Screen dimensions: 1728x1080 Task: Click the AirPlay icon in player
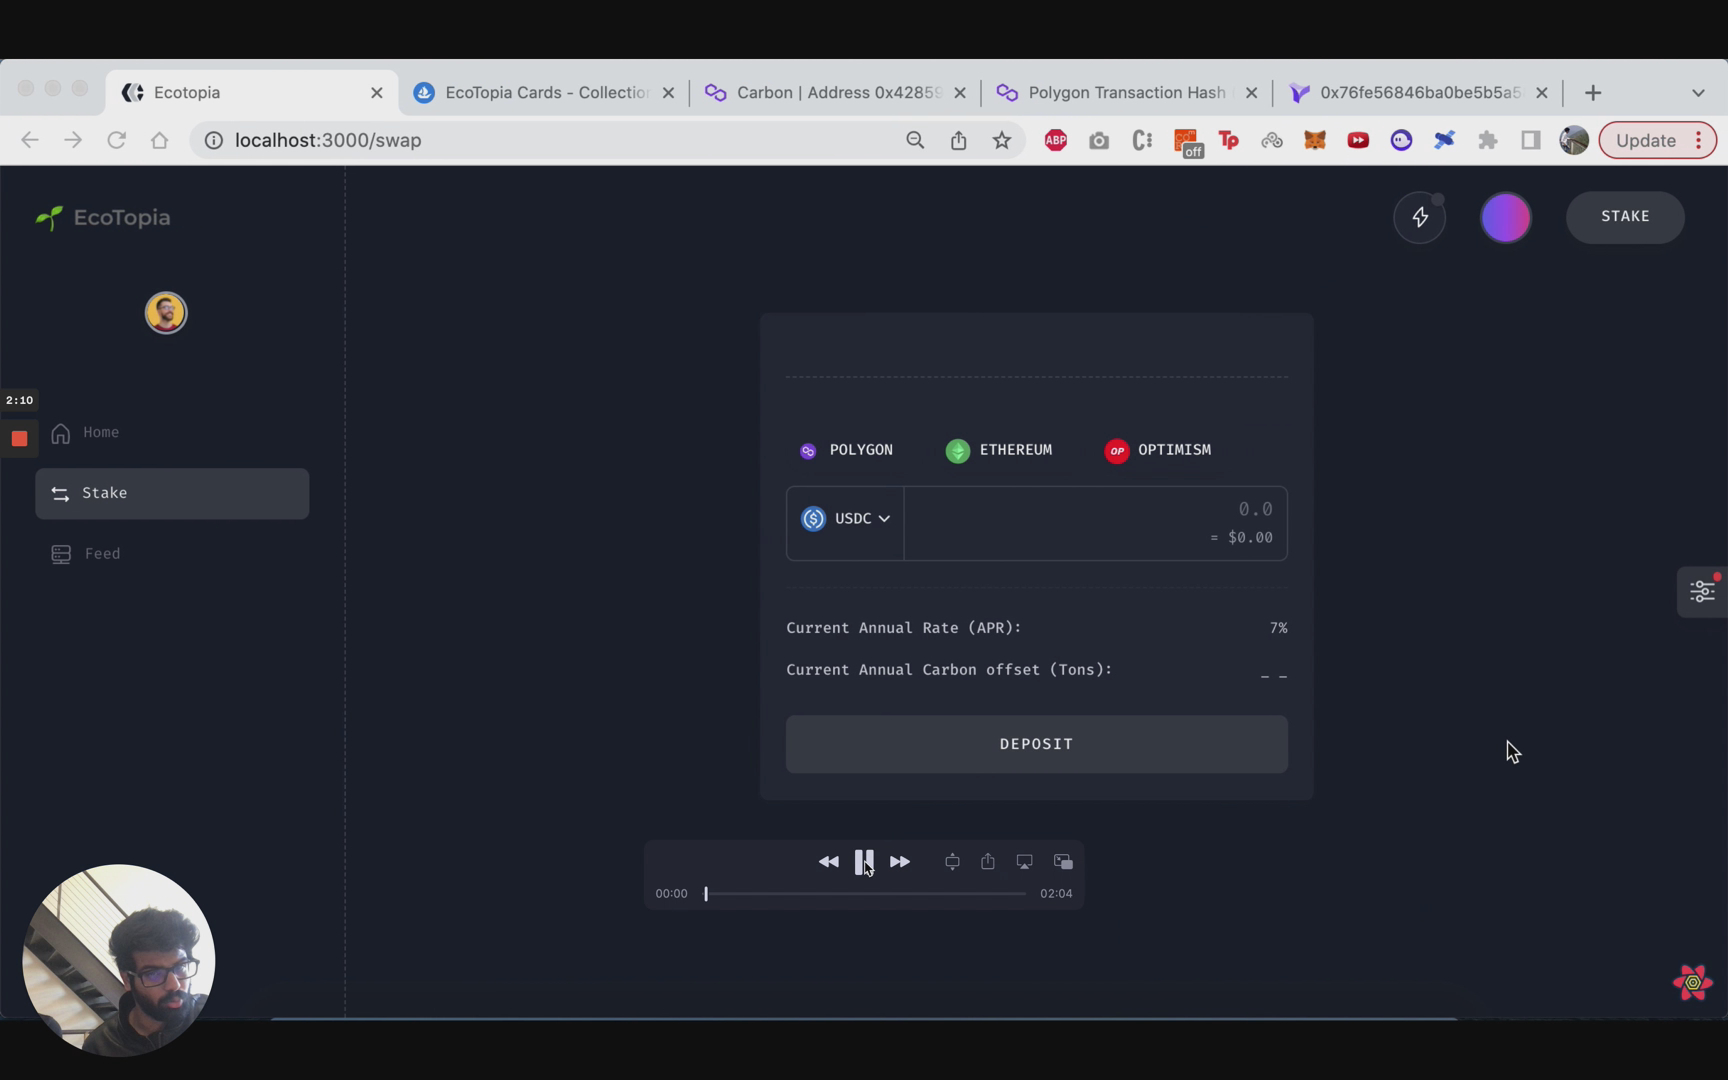point(1025,862)
